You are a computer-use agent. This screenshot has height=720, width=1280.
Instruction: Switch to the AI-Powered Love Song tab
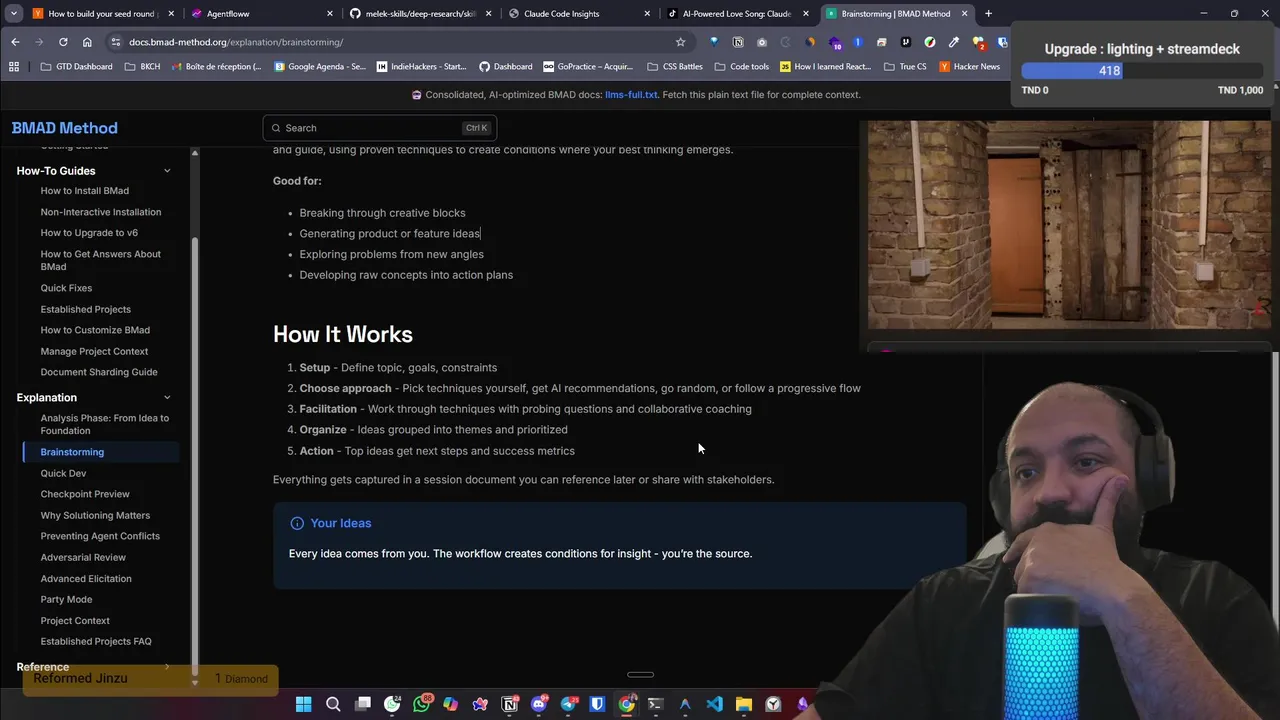737,14
